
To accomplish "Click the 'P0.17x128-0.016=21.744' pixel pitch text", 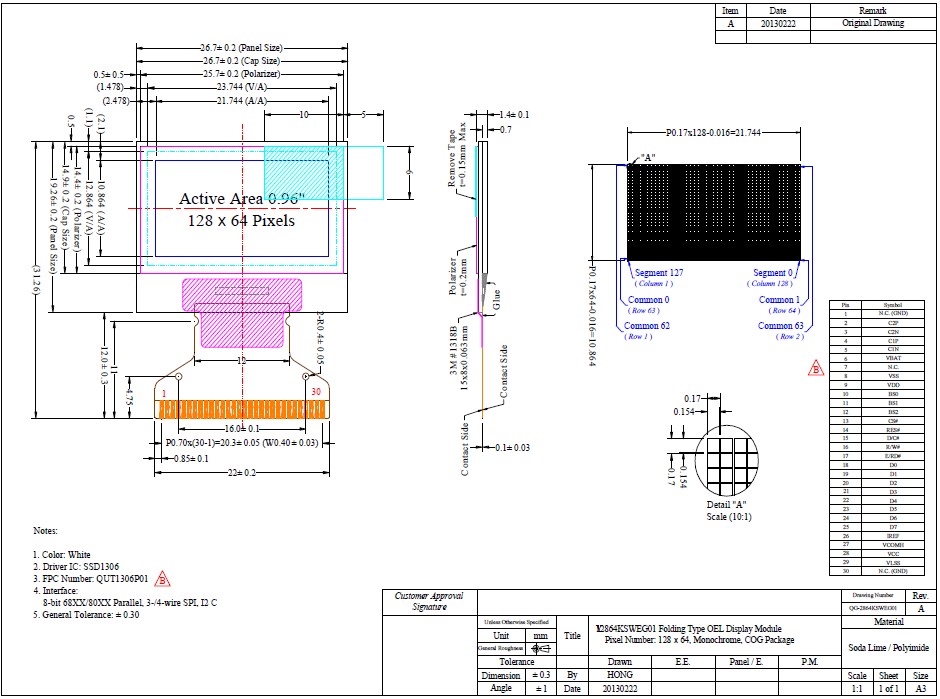I will click(713, 132).
